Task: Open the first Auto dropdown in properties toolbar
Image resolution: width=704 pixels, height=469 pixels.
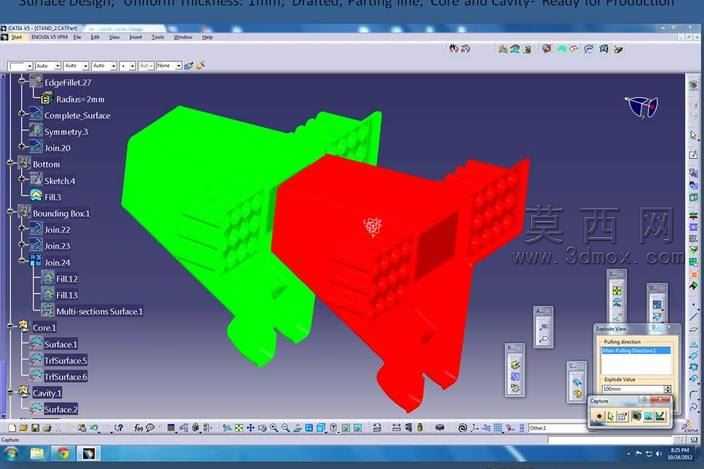Action: tap(48, 66)
